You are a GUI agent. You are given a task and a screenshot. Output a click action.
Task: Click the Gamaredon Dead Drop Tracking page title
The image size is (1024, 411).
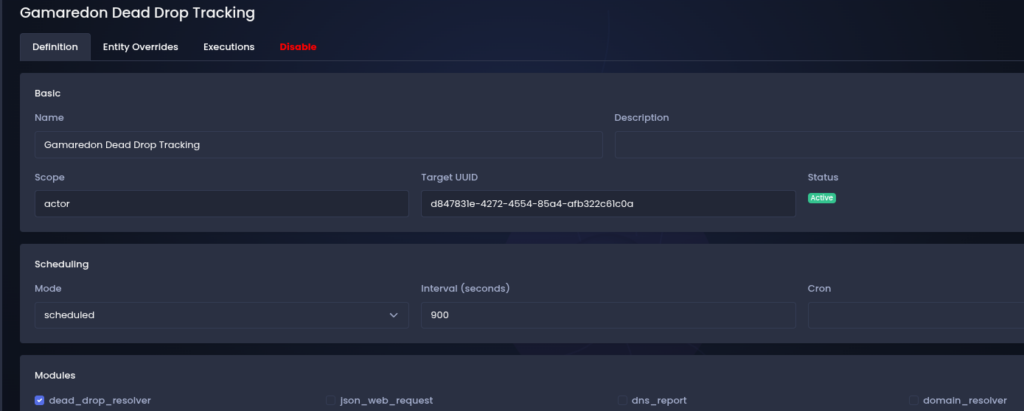[137, 13]
